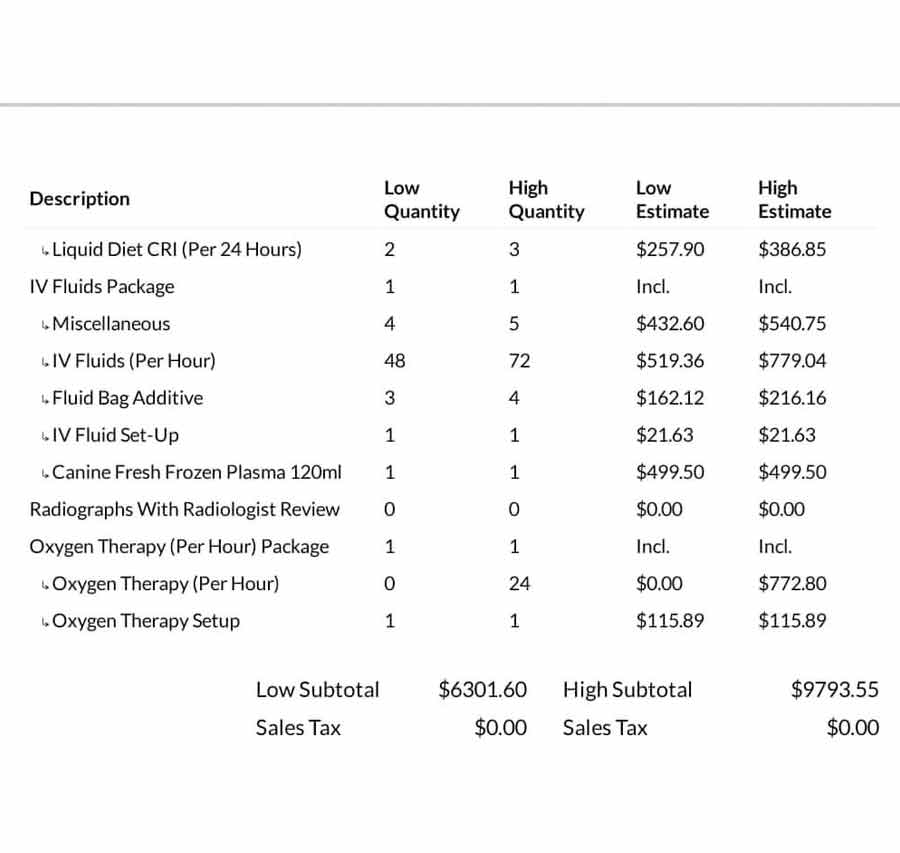Select the Oxygen Therapy (Per Hour) Package row
This screenshot has width=900, height=853.
point(179,547)
